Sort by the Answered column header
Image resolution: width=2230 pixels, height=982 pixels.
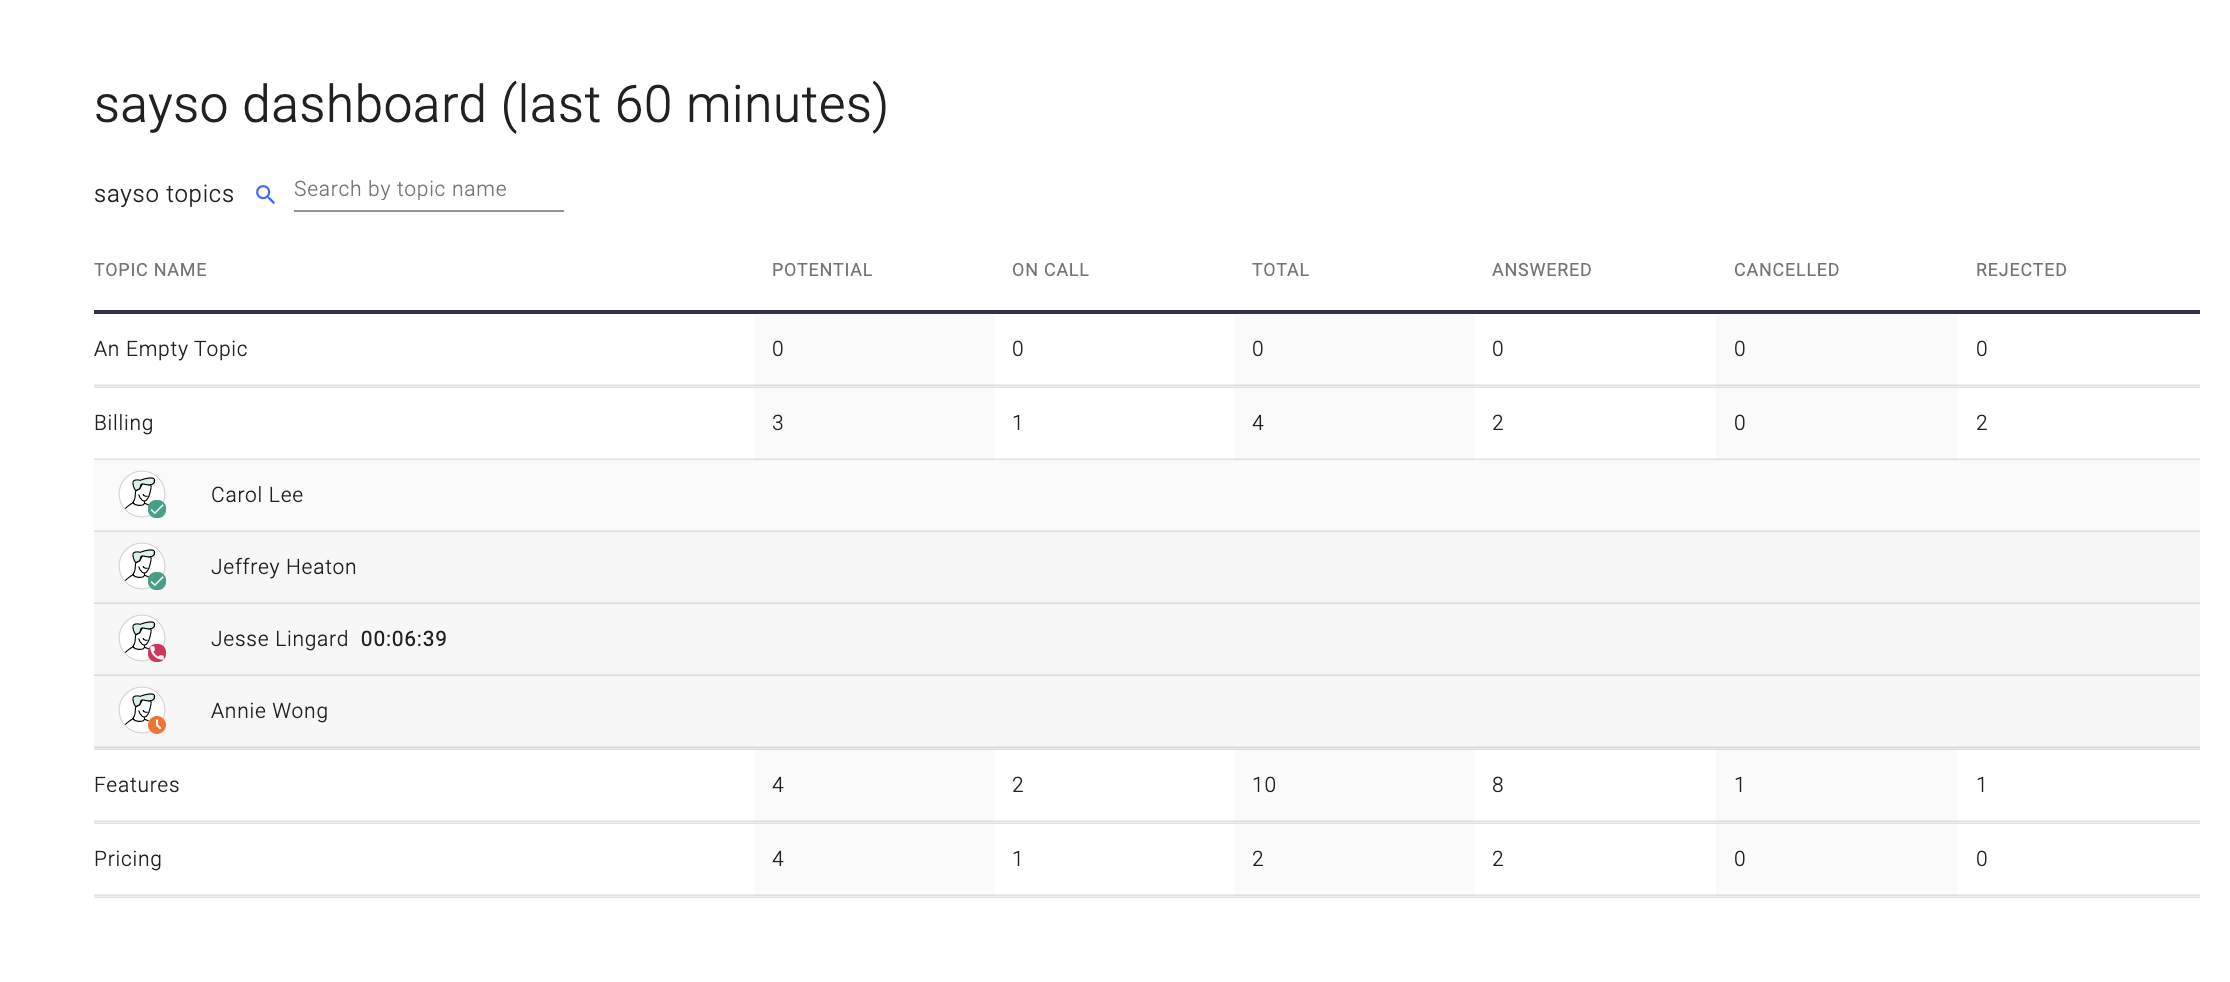click(1541, 270)
